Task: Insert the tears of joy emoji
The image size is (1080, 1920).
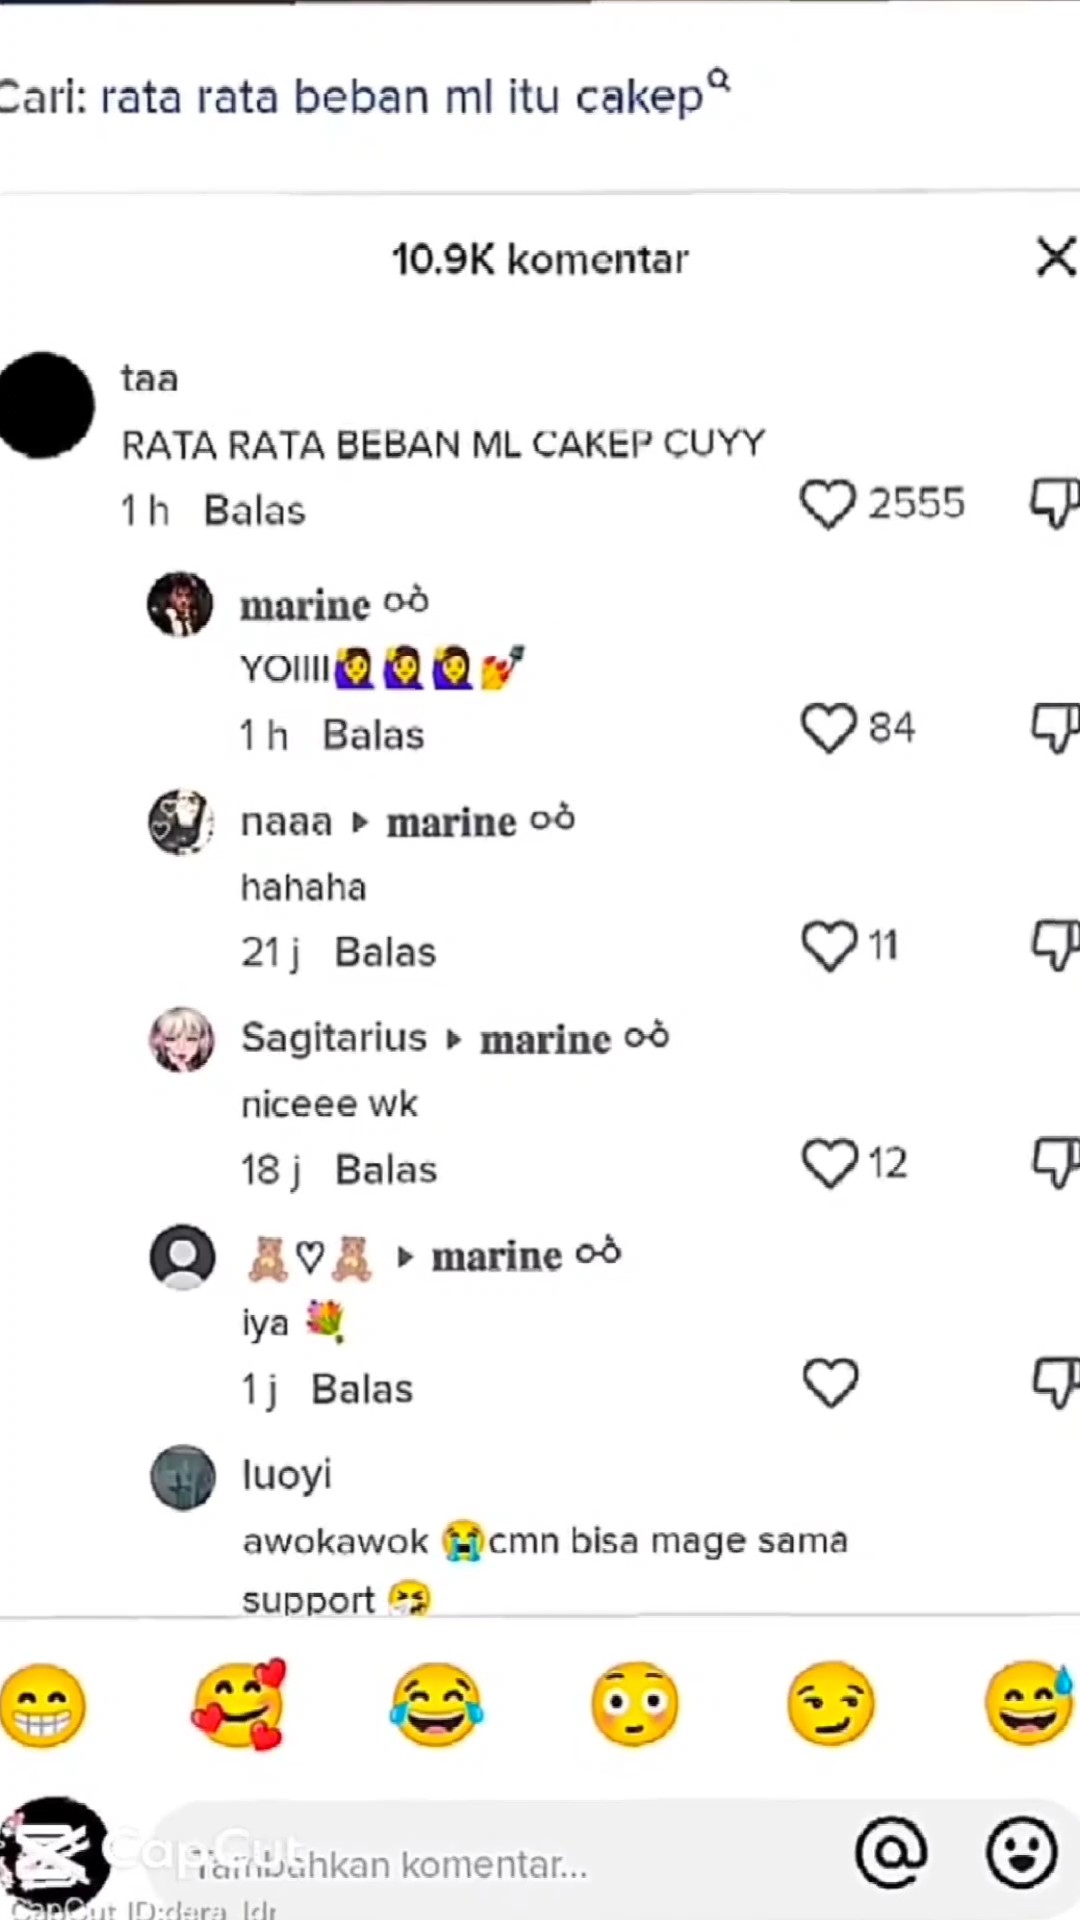Action: [x=436, y=1706]
